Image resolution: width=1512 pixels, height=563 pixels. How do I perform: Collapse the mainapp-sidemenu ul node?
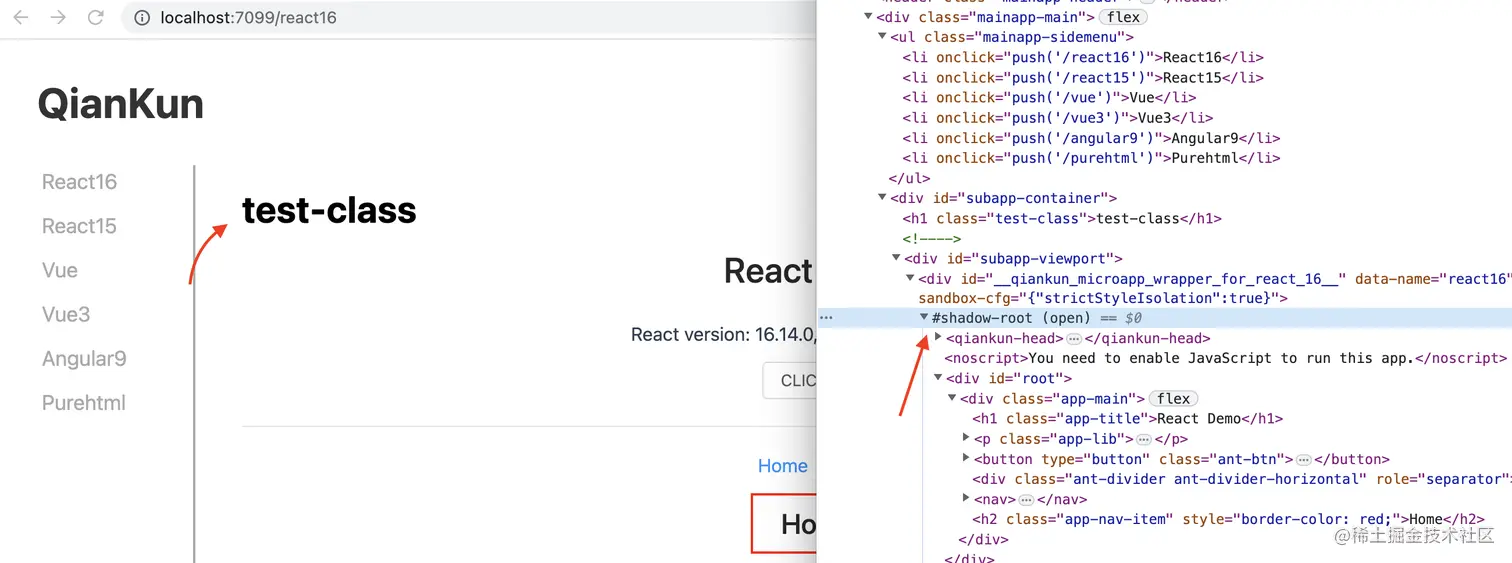click(882, 37)
